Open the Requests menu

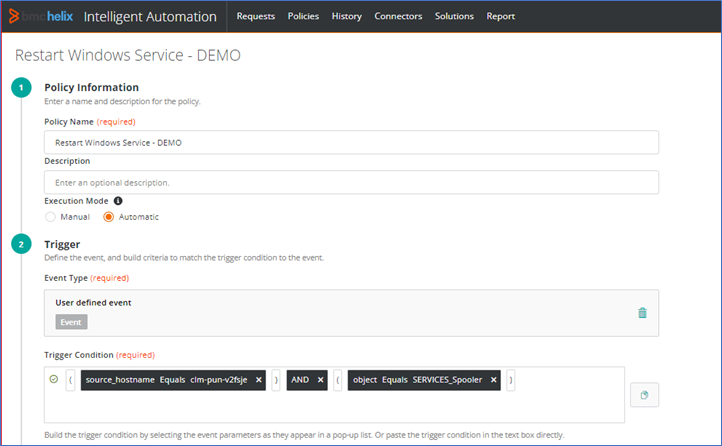pyautogui.click(x=256, y=16)
